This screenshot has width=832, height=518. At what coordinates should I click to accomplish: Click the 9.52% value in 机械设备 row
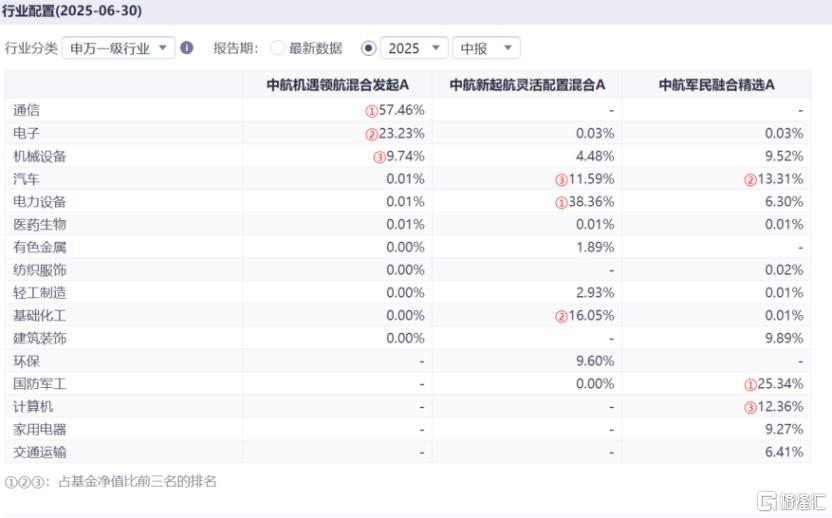click(x=784, y=156)
